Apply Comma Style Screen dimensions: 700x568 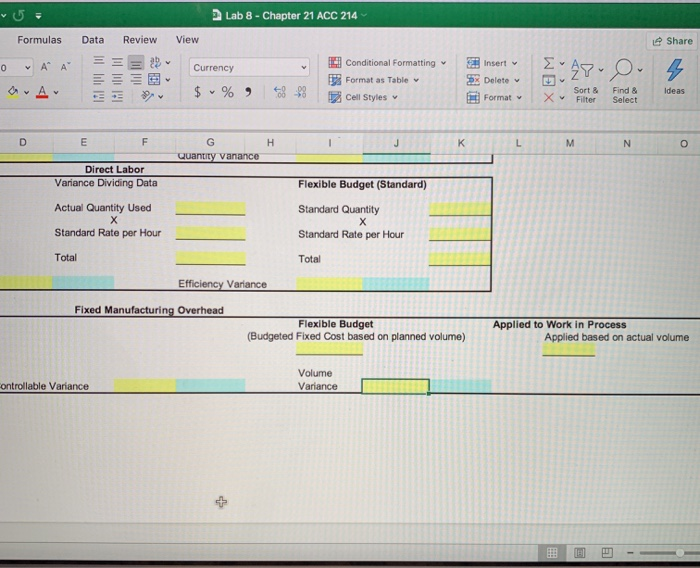(x=248, y=92)
